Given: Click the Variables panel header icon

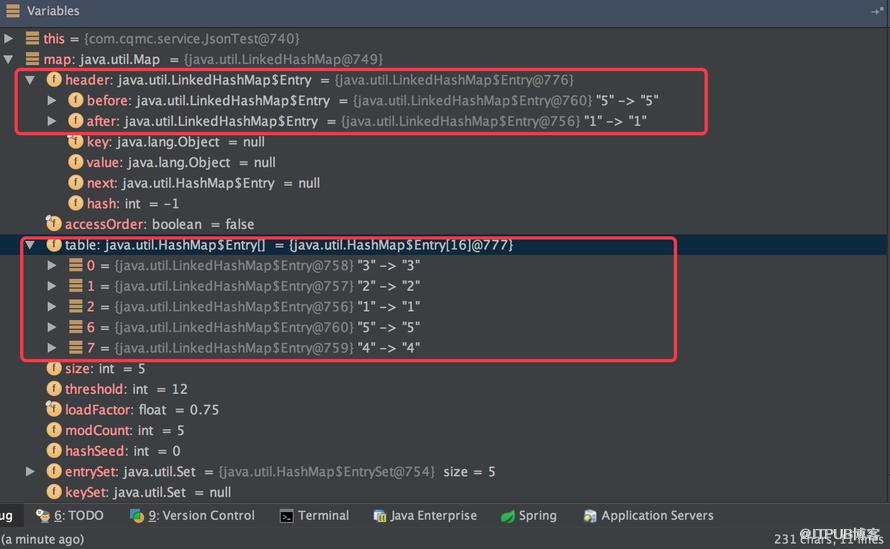Looking at the screenshot, I should [x=12, y=11].
